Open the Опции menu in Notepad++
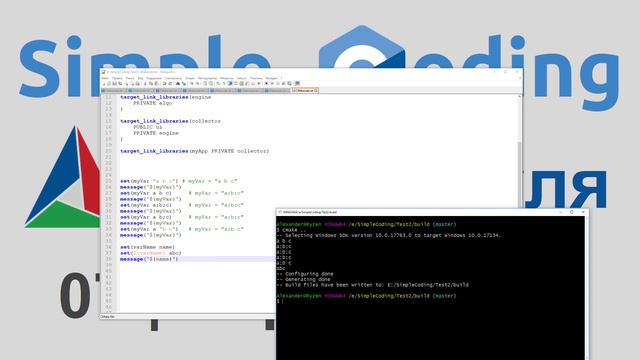The width and height of the screenshot is (640, 360). [x=190, y=78]
